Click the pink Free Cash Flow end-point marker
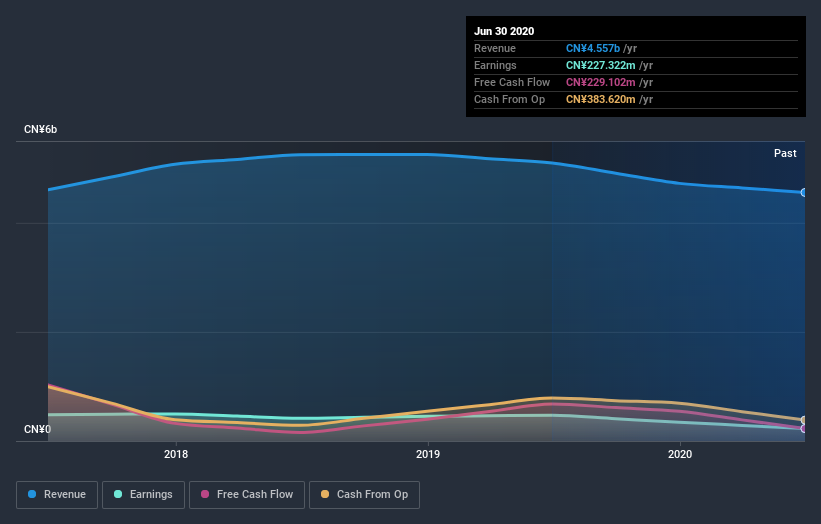821x524 pixels. point(804,429)
